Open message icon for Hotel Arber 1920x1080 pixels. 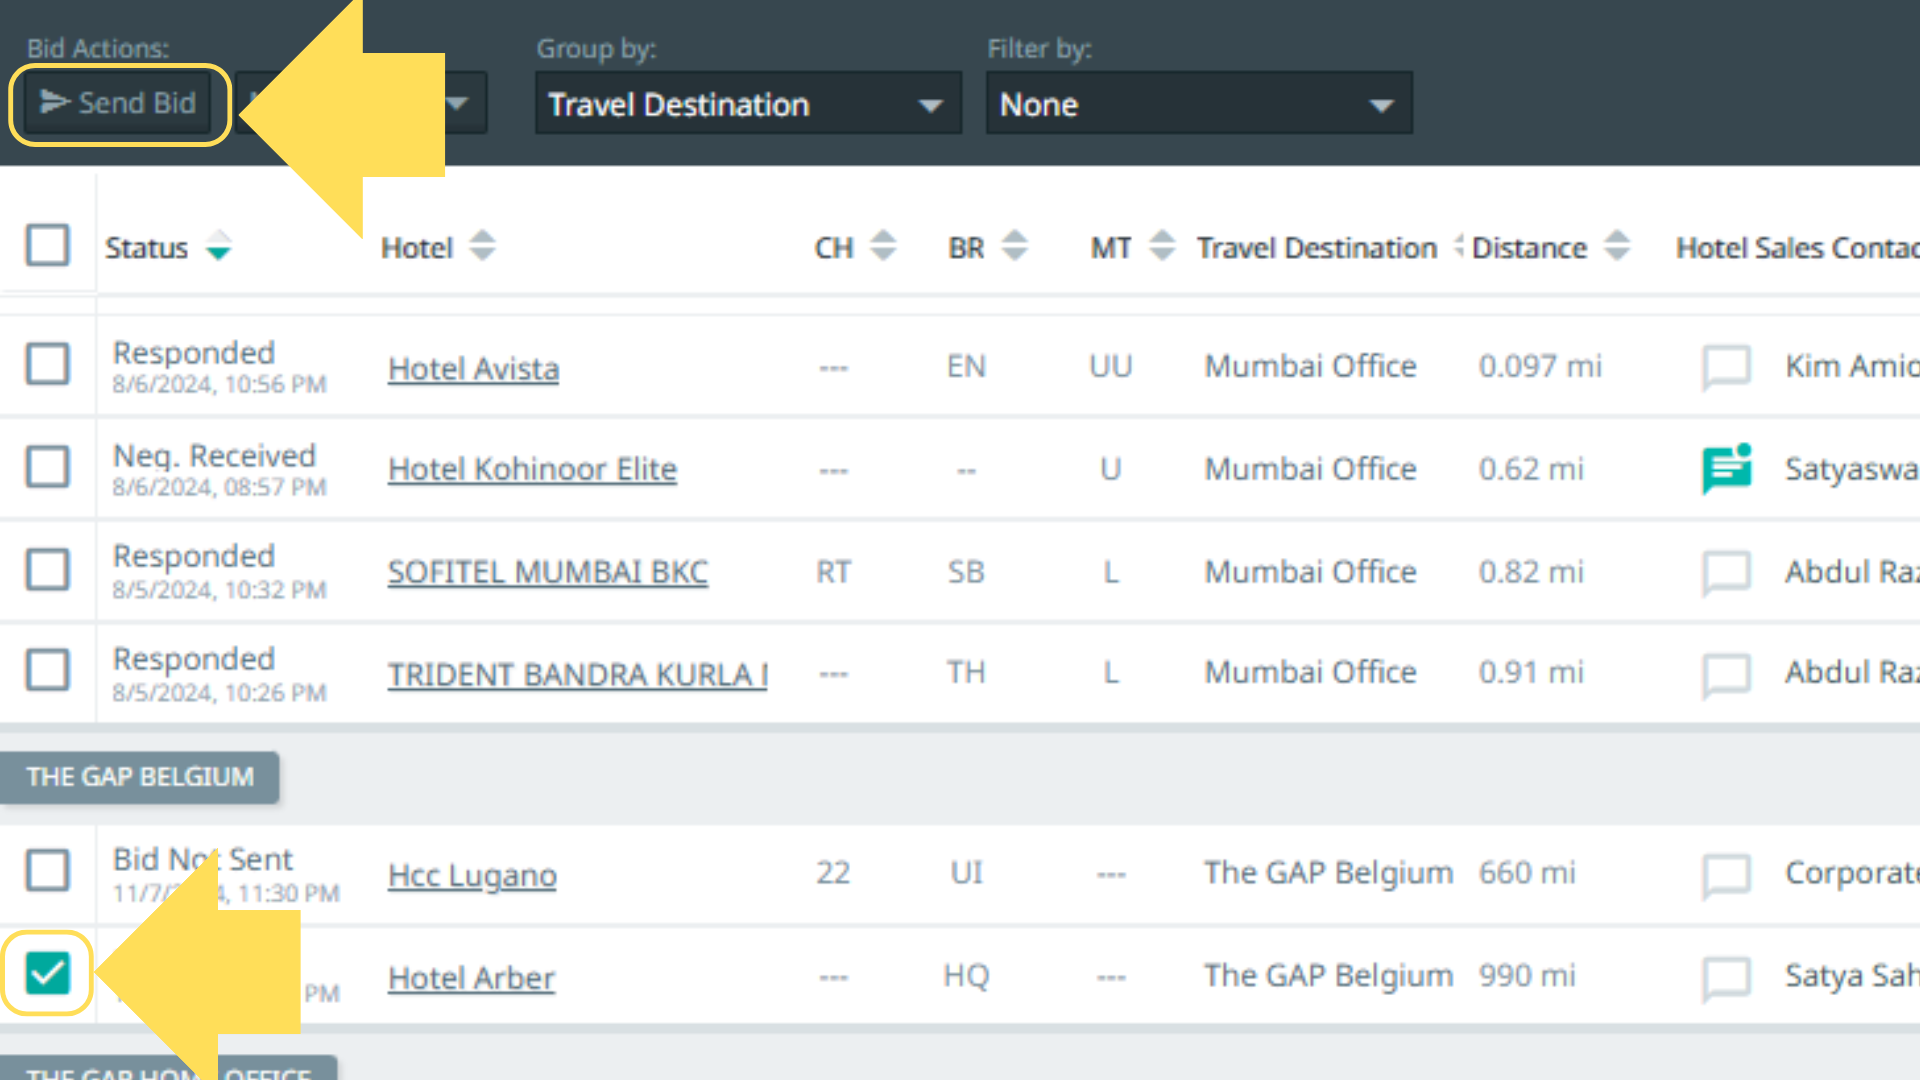pos(1726,978)
